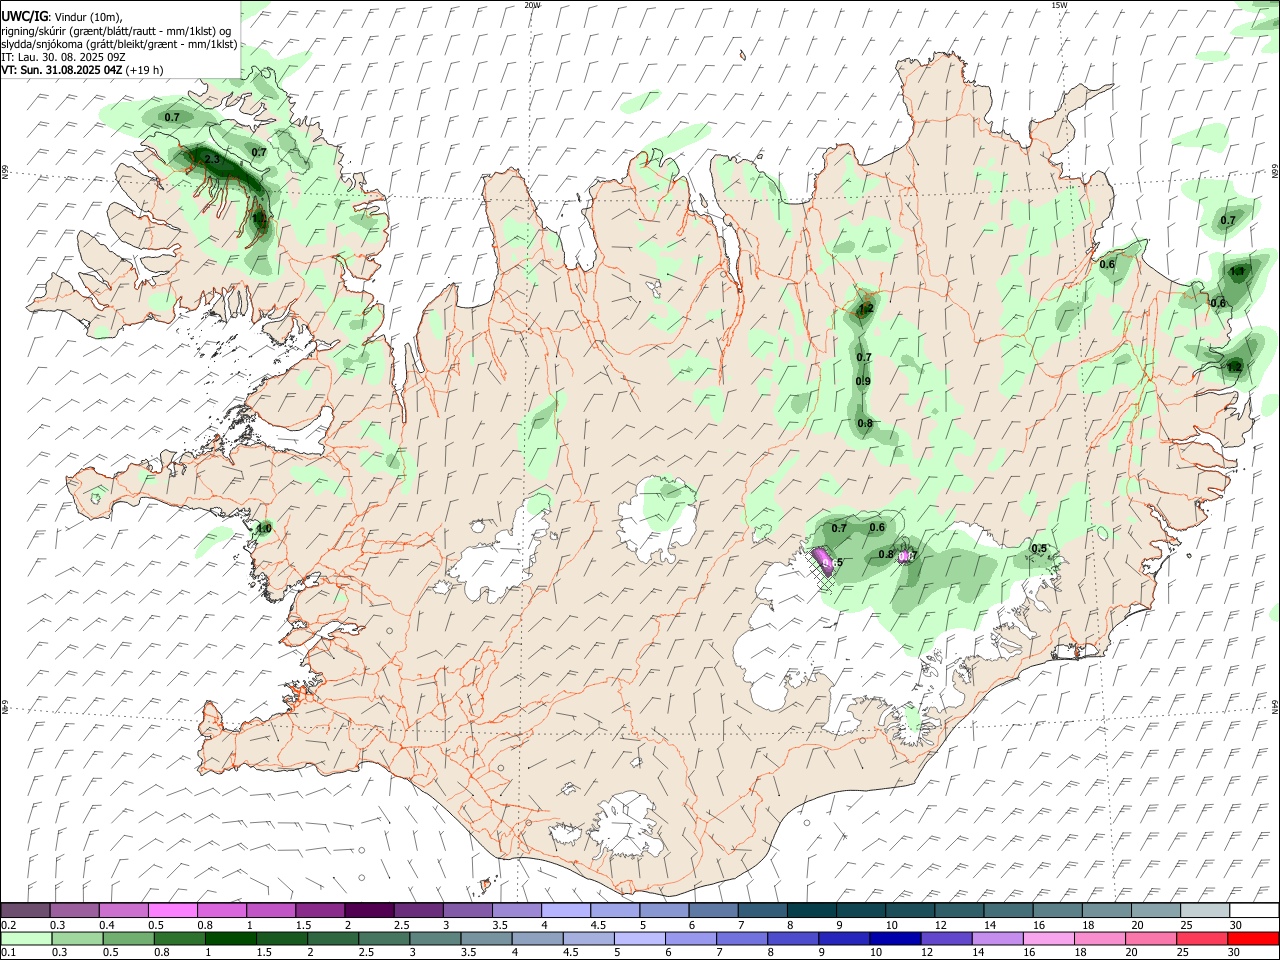Select lavender snow swatch between 4 and 4.5
This screenshot has width=1280, height=960.
click(x=565, y=911)
